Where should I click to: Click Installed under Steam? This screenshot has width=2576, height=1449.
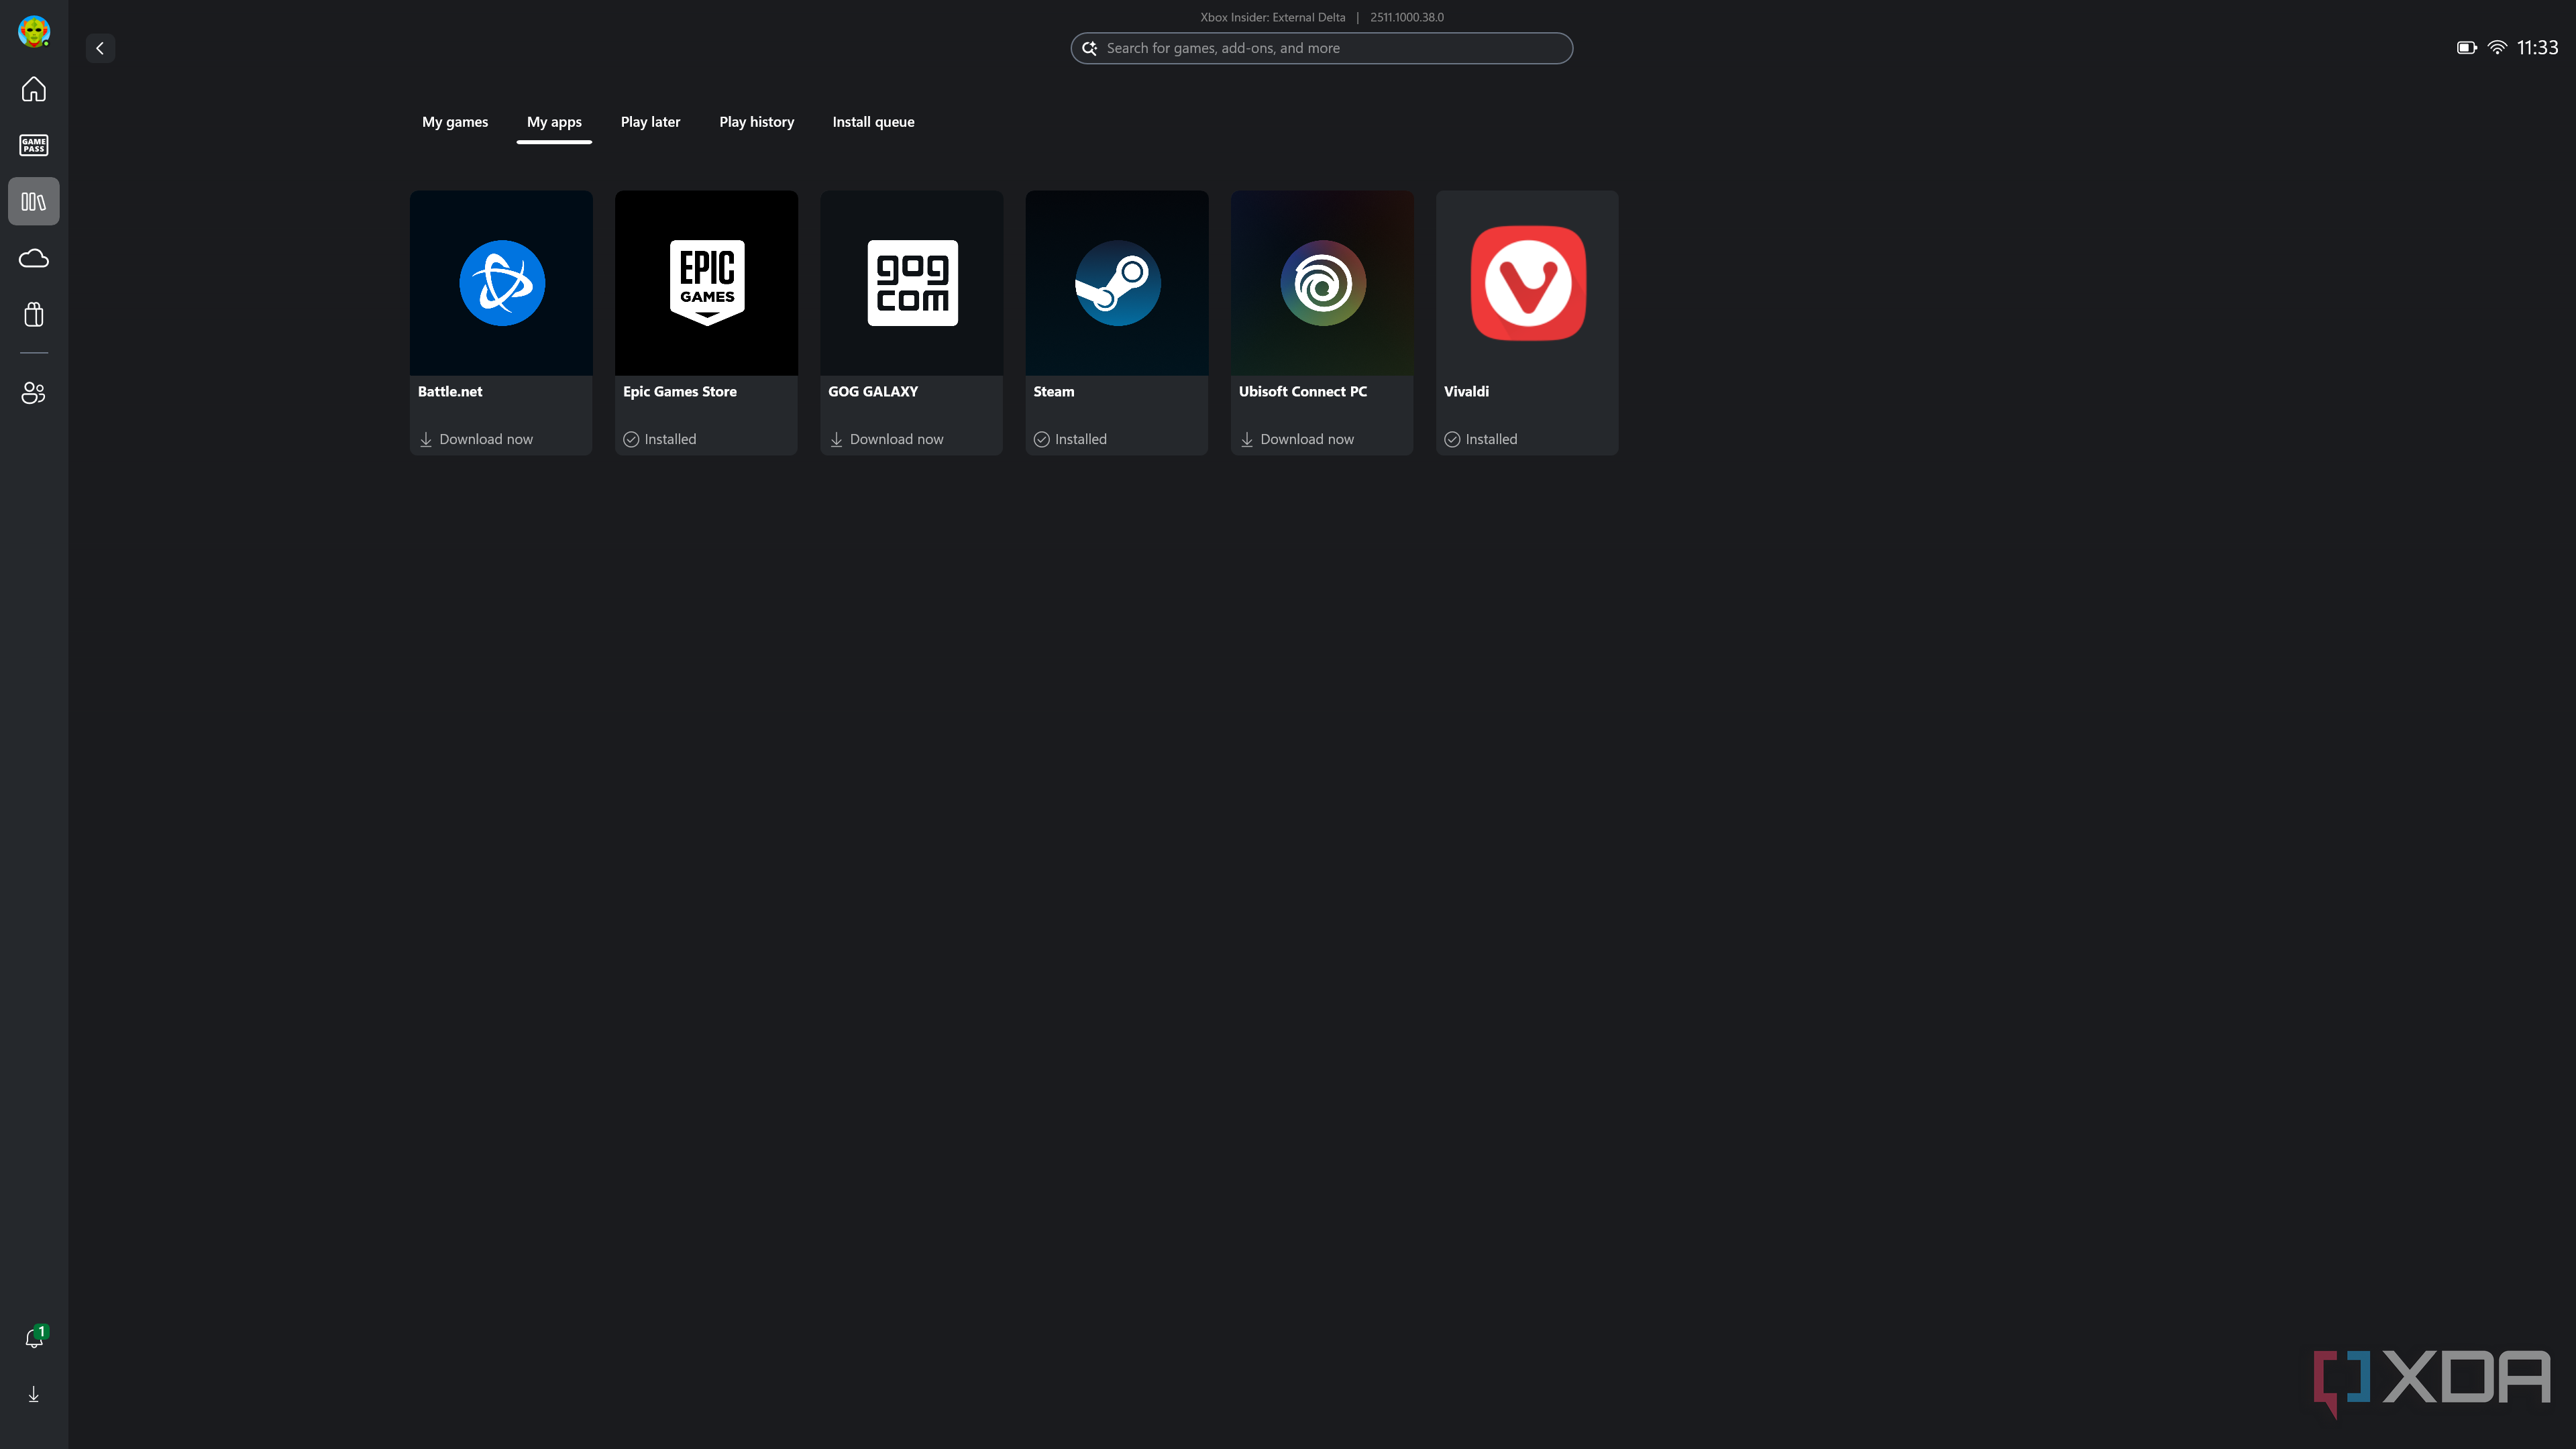[x=1081, y=439]
